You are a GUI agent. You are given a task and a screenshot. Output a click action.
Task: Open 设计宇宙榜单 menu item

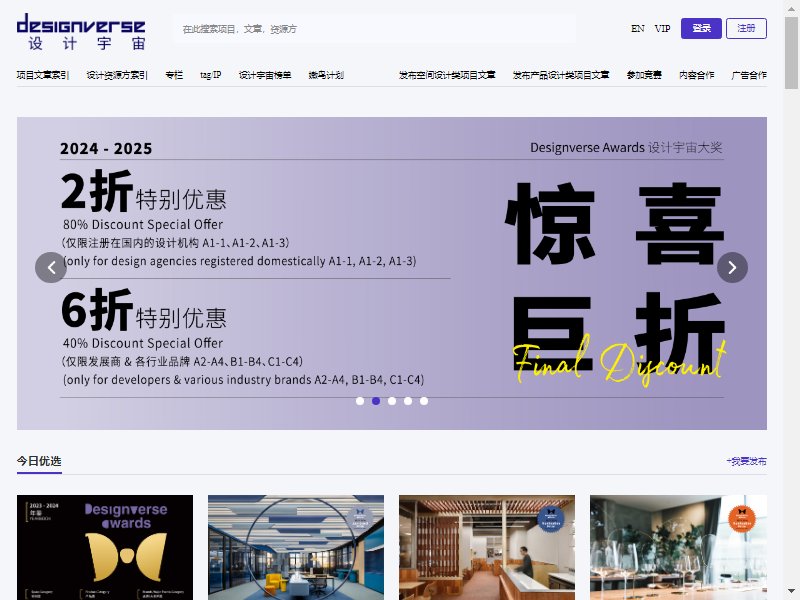[x=265, y=75]
